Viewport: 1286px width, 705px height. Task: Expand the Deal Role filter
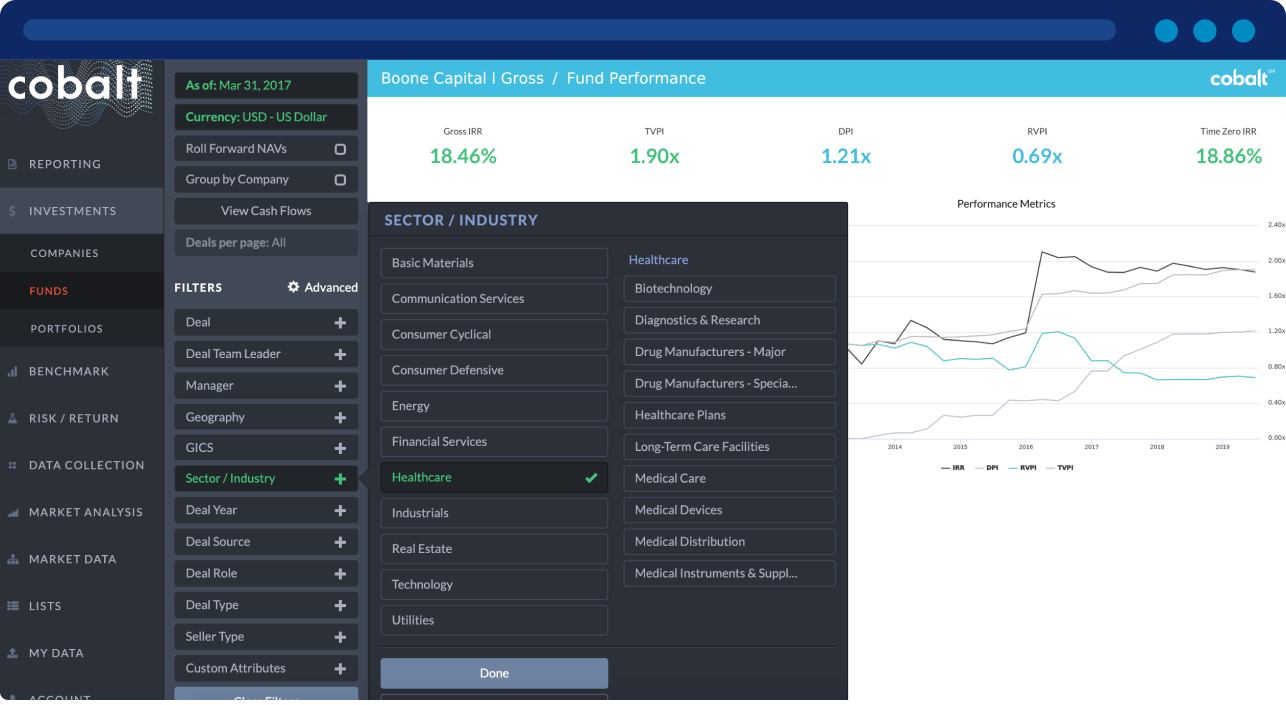click(340, 574)
